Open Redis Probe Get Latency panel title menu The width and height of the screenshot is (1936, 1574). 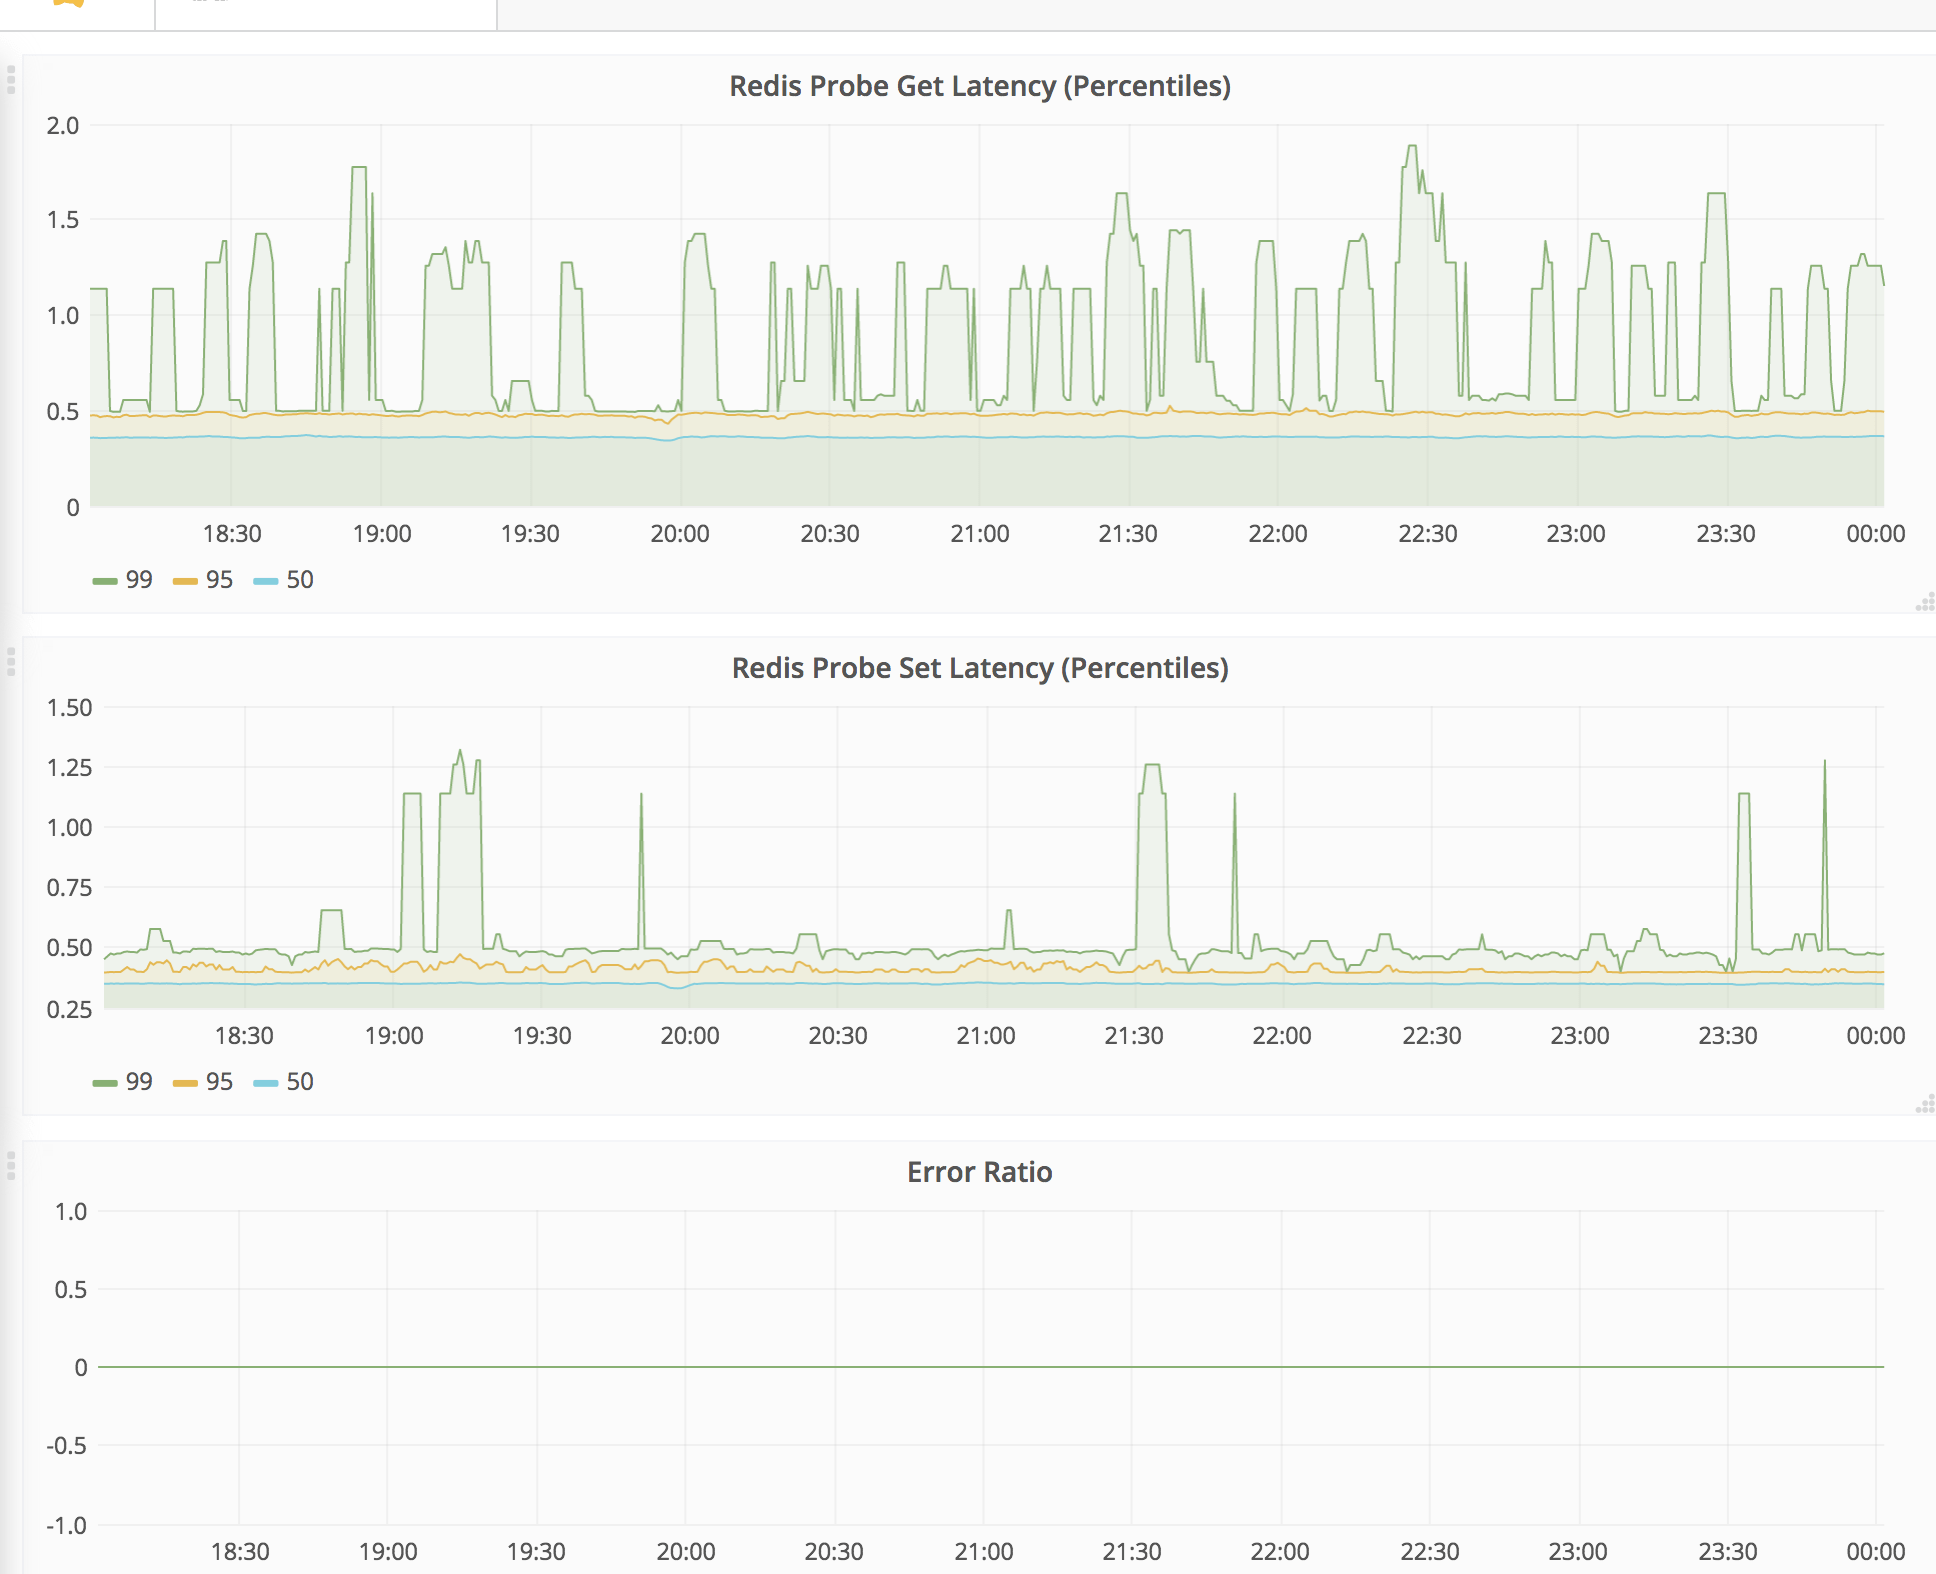pos(979,86)
